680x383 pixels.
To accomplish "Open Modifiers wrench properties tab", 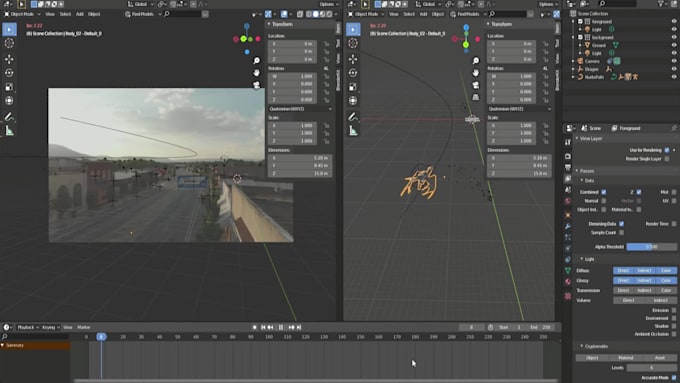I will [568, 226].
